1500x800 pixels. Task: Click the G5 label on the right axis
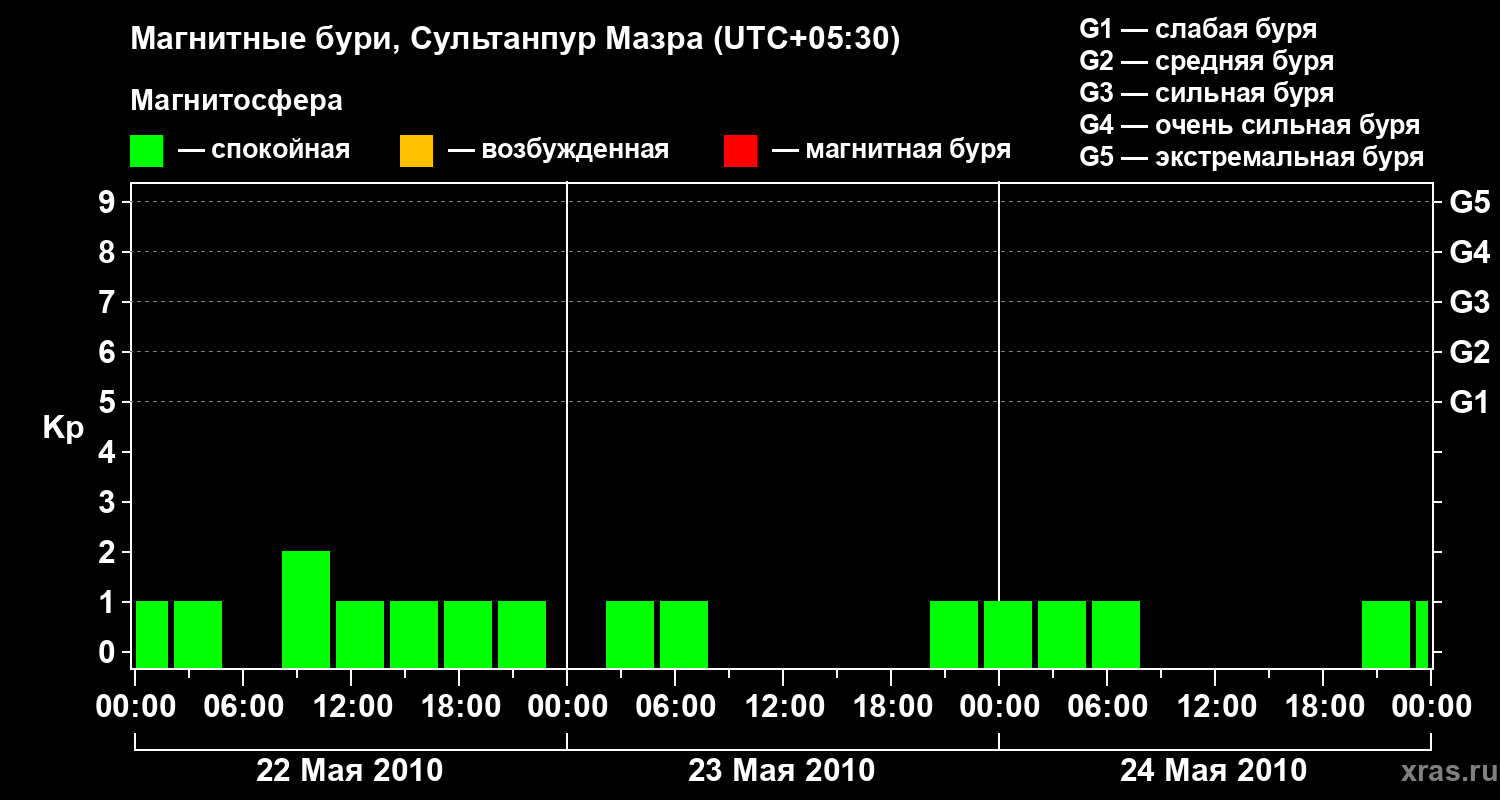click(1469, 202)
